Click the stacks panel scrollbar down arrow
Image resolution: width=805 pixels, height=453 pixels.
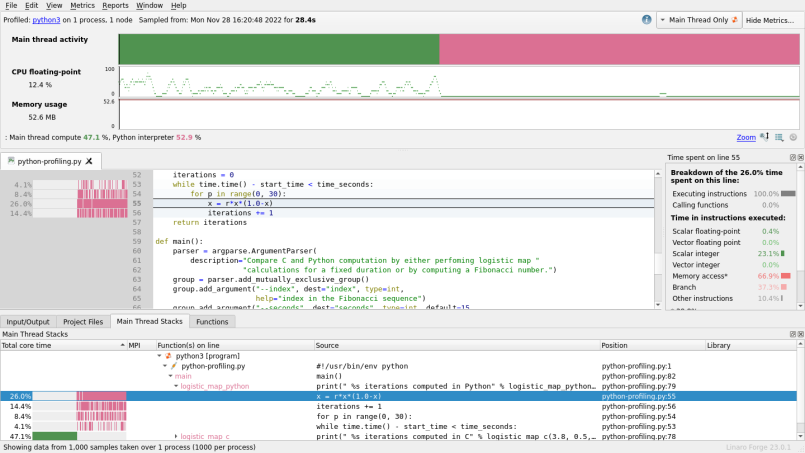click(800, 436)
